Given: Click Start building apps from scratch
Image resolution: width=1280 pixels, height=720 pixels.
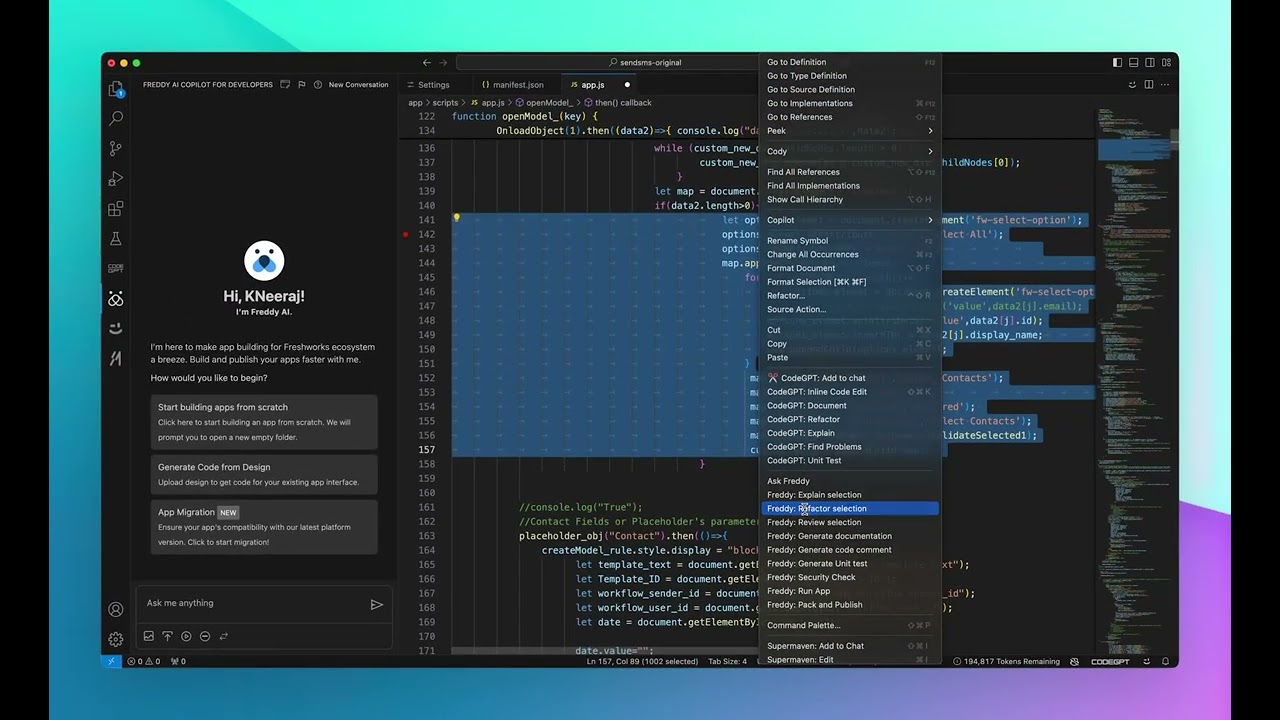Looking at the screenshot, I should (264, 422).
